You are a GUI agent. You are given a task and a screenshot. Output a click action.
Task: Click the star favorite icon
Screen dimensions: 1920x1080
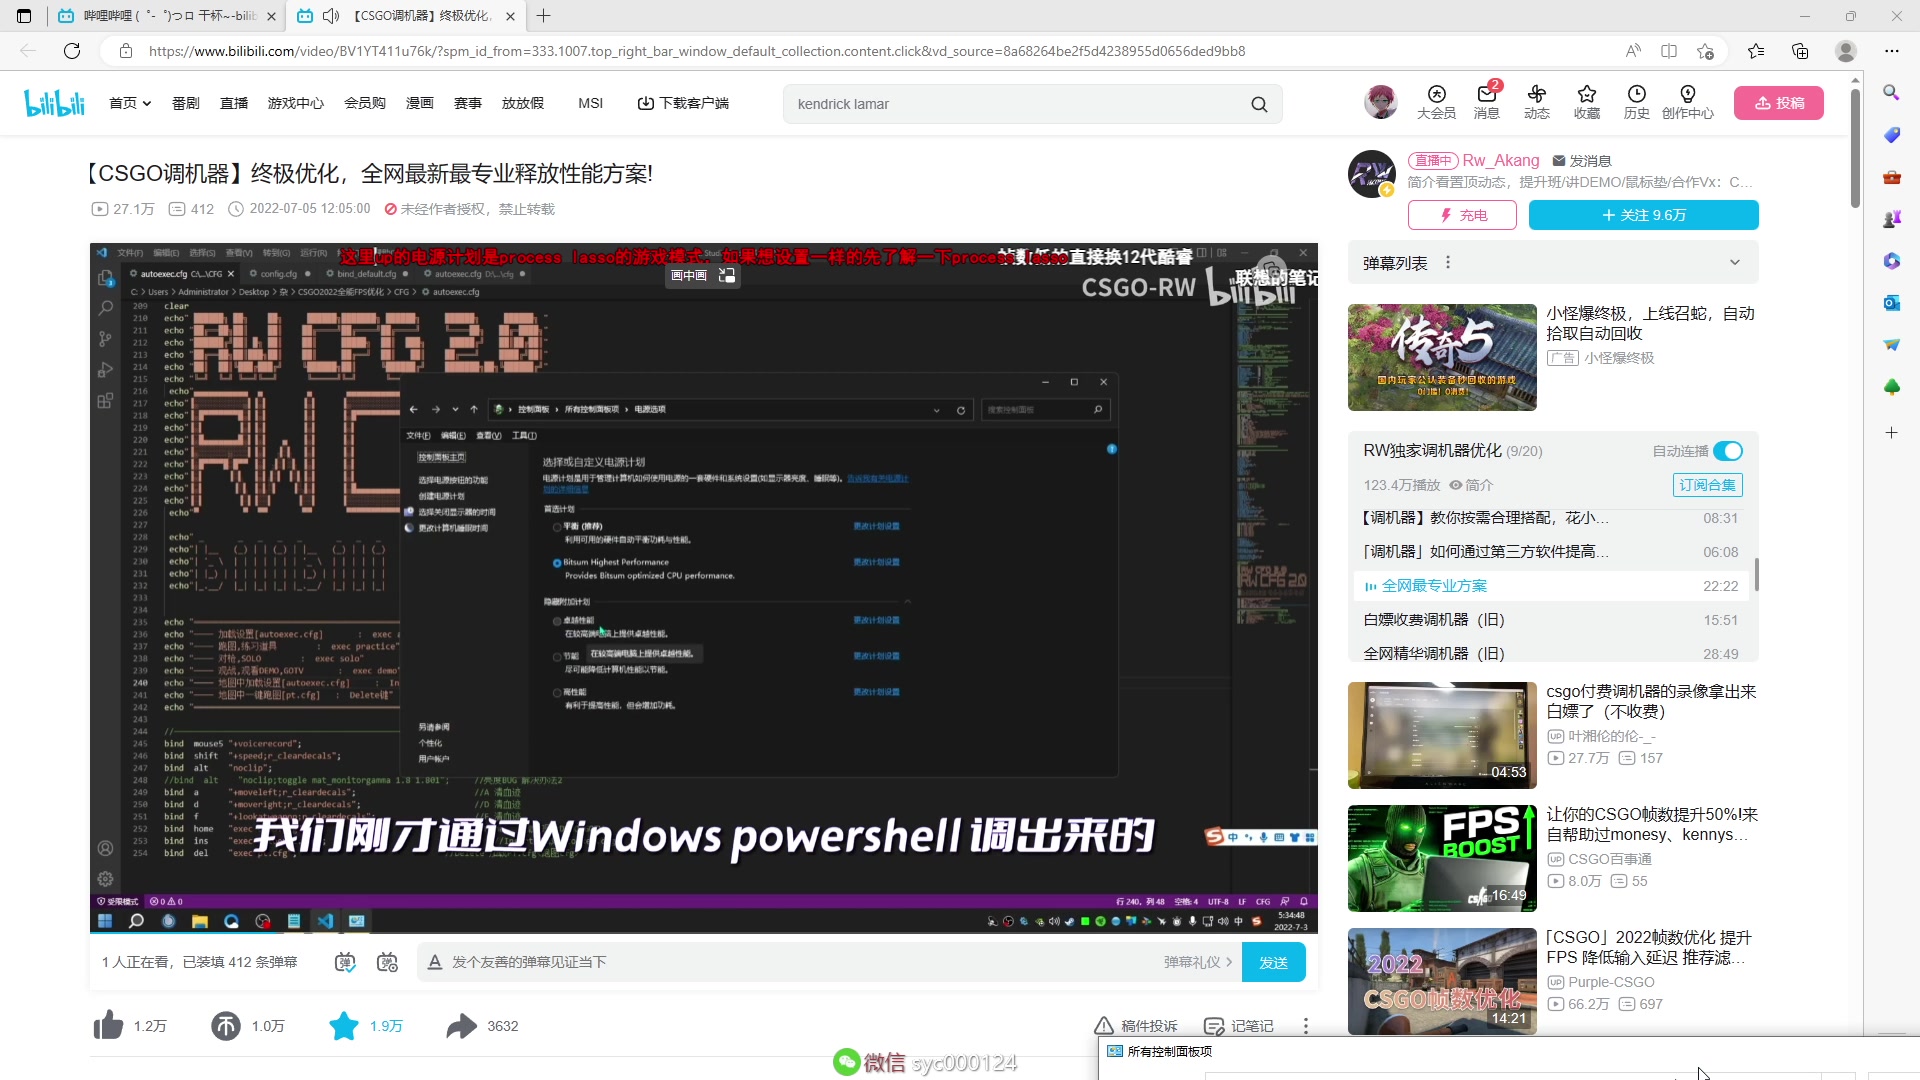pos(344,1025)
